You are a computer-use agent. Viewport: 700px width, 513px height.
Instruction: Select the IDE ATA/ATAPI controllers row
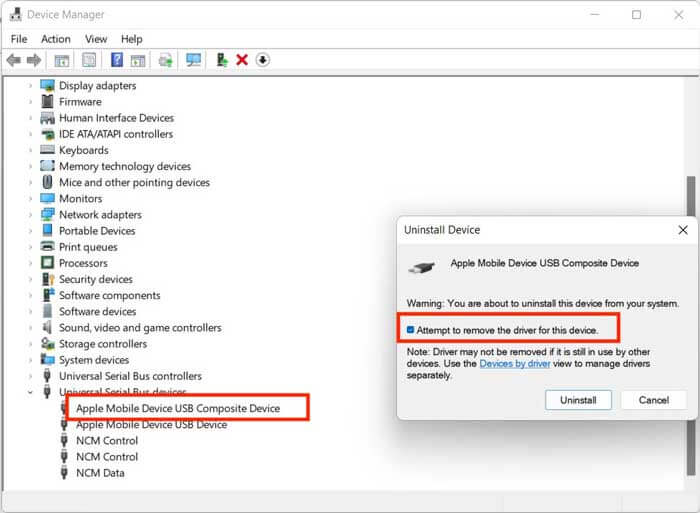pyautogui.click(x=116, y=134)
